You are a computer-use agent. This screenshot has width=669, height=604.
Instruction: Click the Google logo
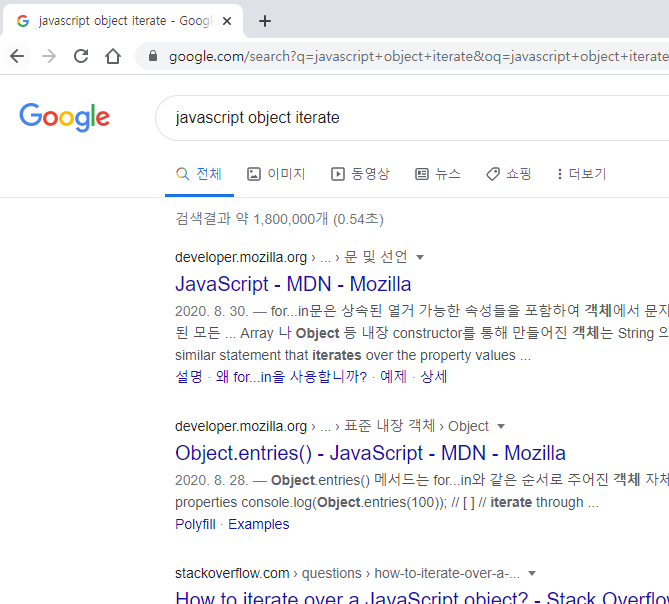(x=64, y=117)
